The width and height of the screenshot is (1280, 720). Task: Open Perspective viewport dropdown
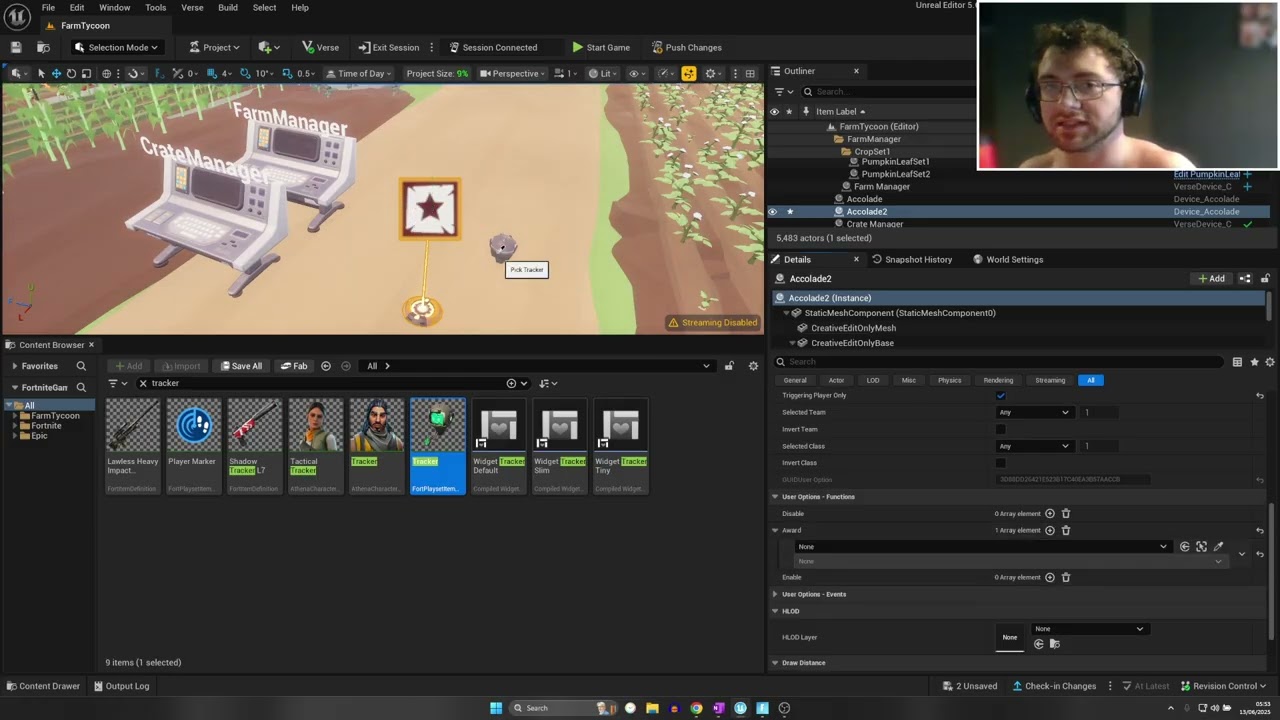point(513,73)
